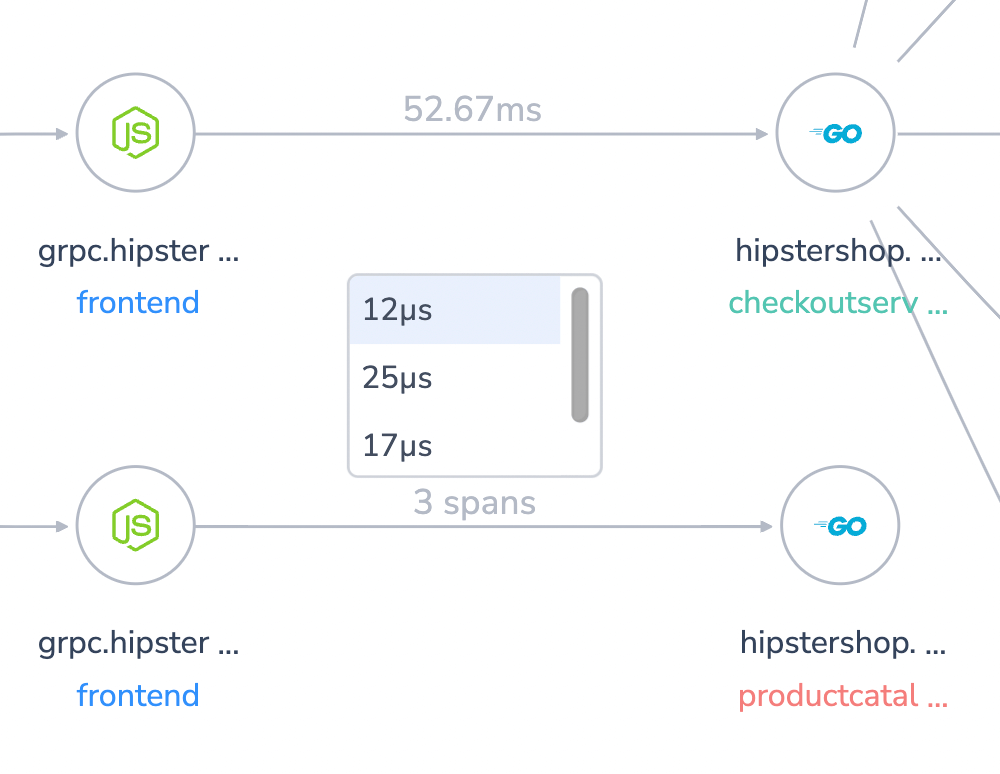Click the Node.js icon of the upper frontend node
The image size is (1000, 774).
point(135,133)
